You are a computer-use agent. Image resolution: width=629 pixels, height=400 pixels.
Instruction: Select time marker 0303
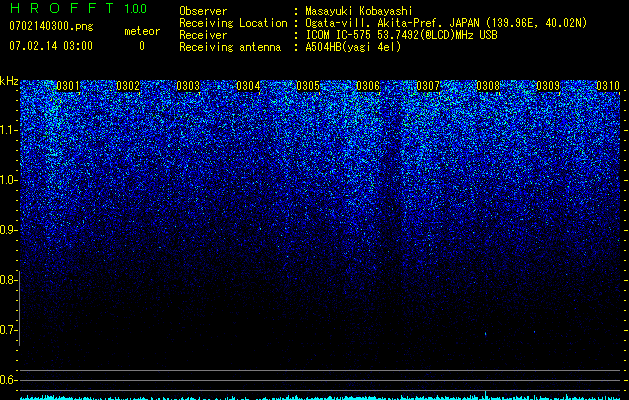tap(188, 86)
